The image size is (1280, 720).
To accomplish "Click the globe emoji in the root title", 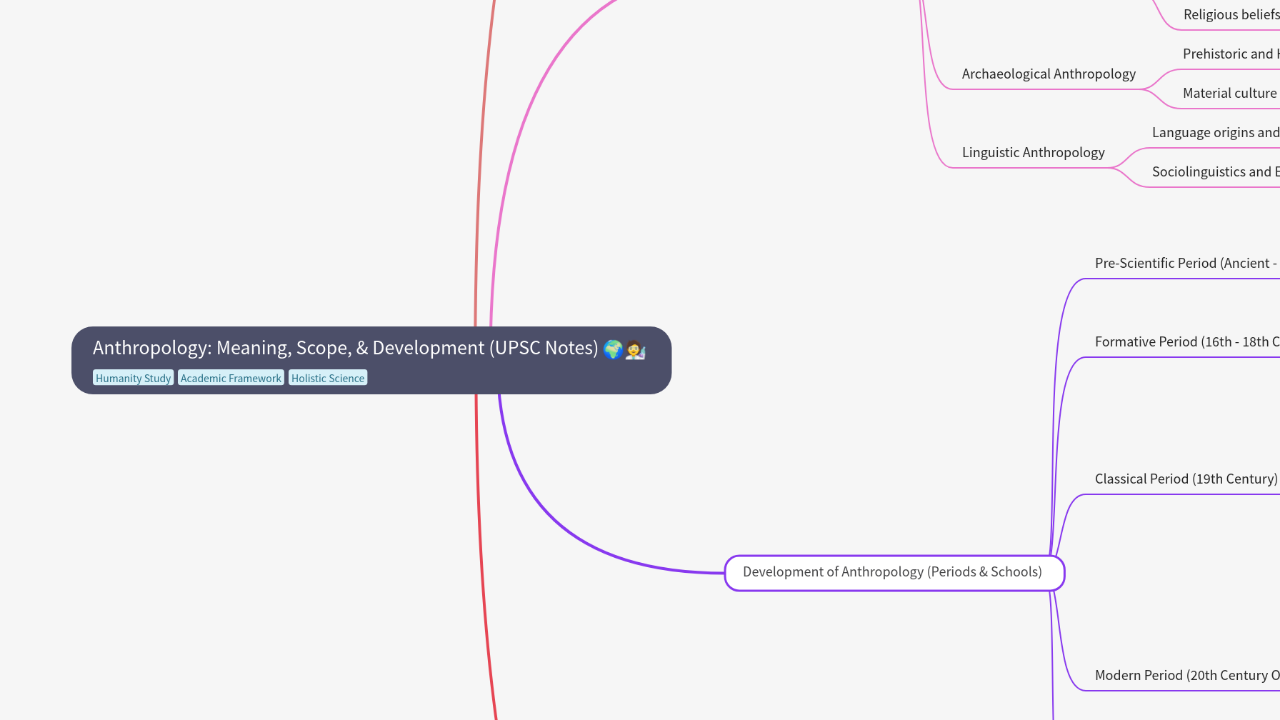I will [613, 349].
